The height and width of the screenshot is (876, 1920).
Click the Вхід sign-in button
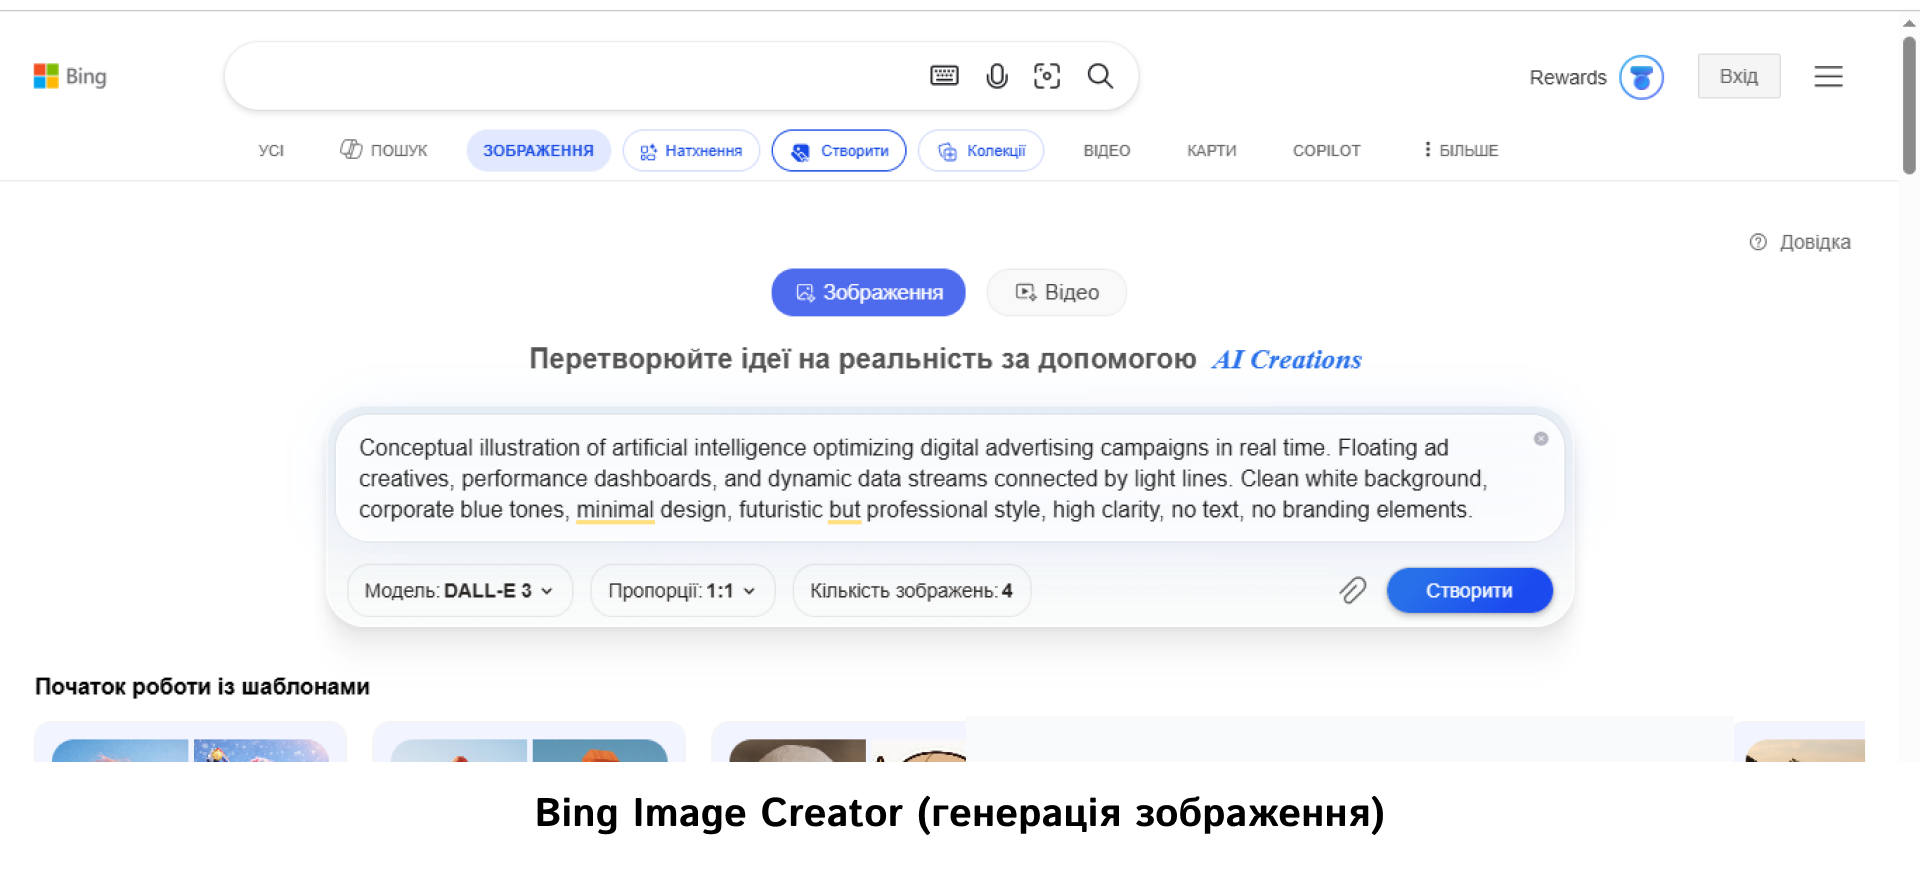tap(1738, 76)
